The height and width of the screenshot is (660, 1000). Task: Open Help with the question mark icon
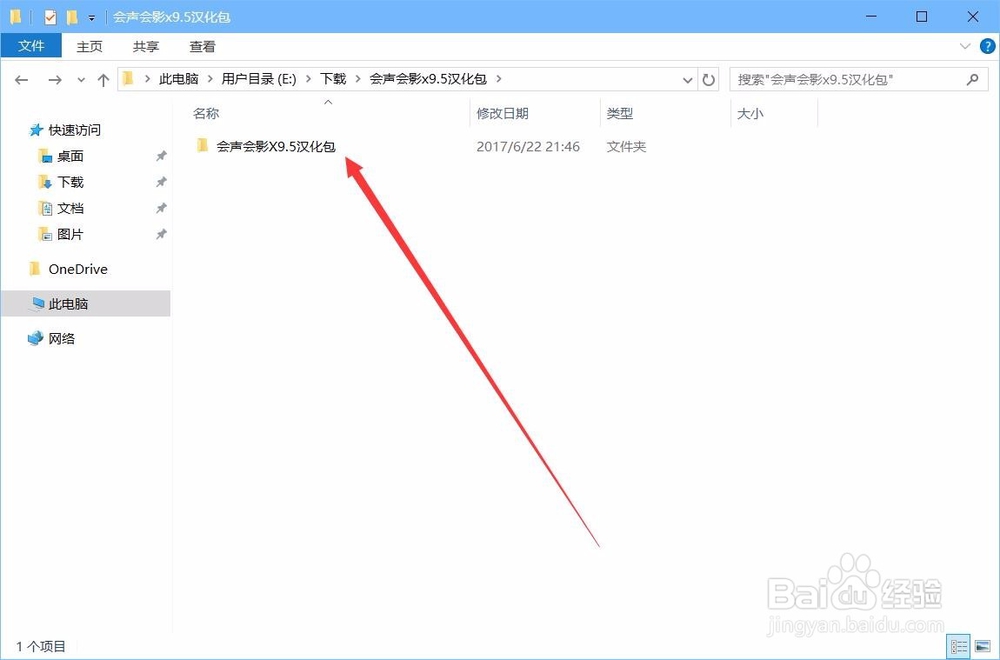tap(988, 46)
